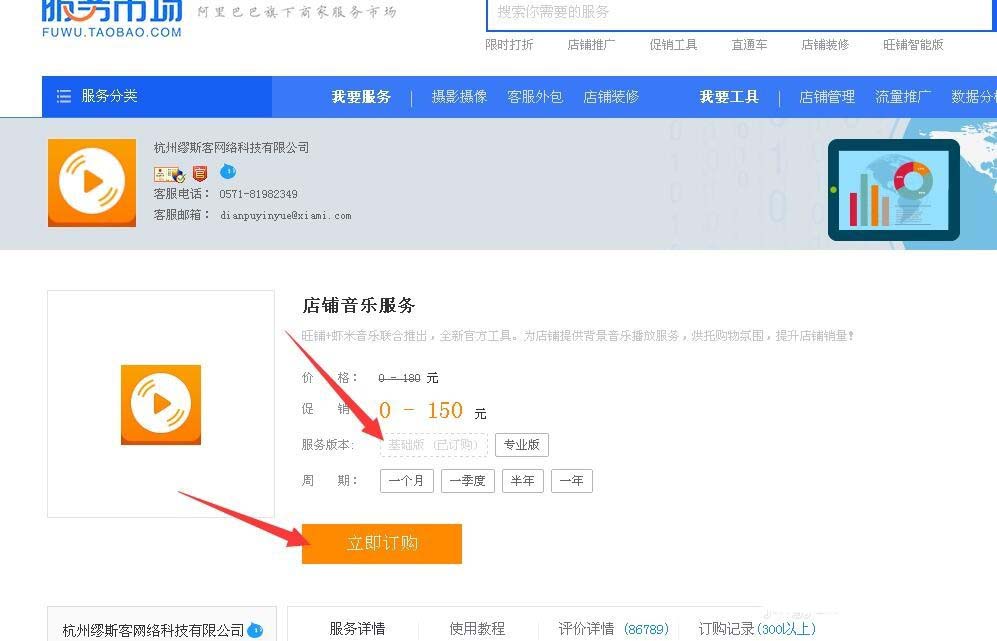Click the 立即订购 order button

tap(382, 544)
